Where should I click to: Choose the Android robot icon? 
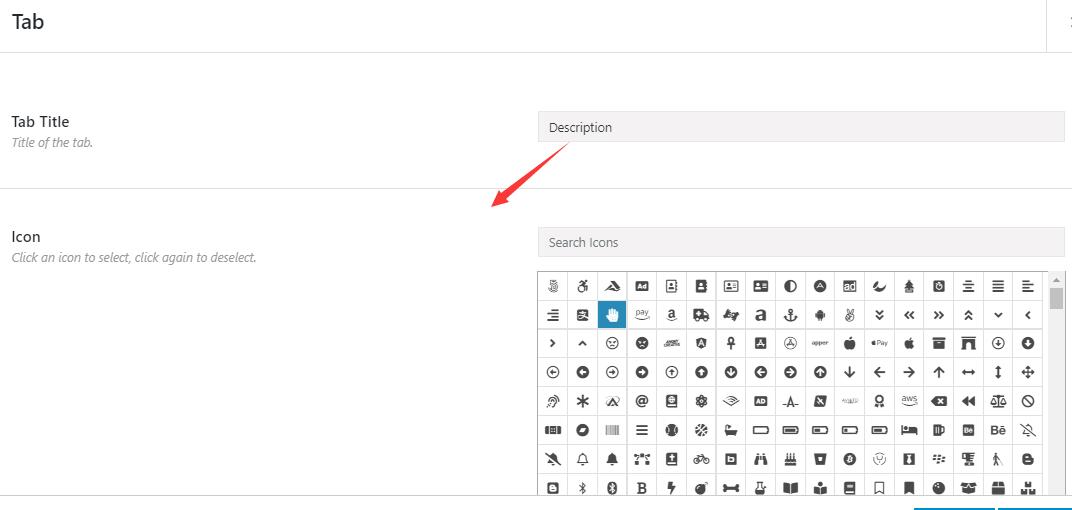point(820,314)
